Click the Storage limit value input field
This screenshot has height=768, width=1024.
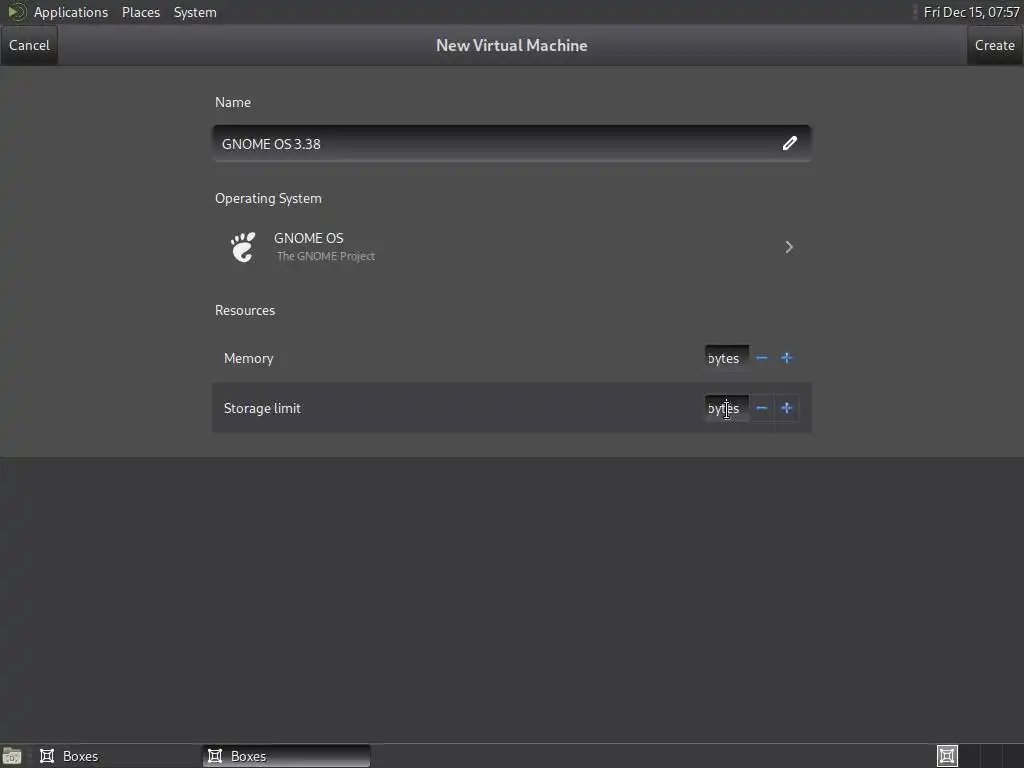pyautogui.click(x=727, y=408)
